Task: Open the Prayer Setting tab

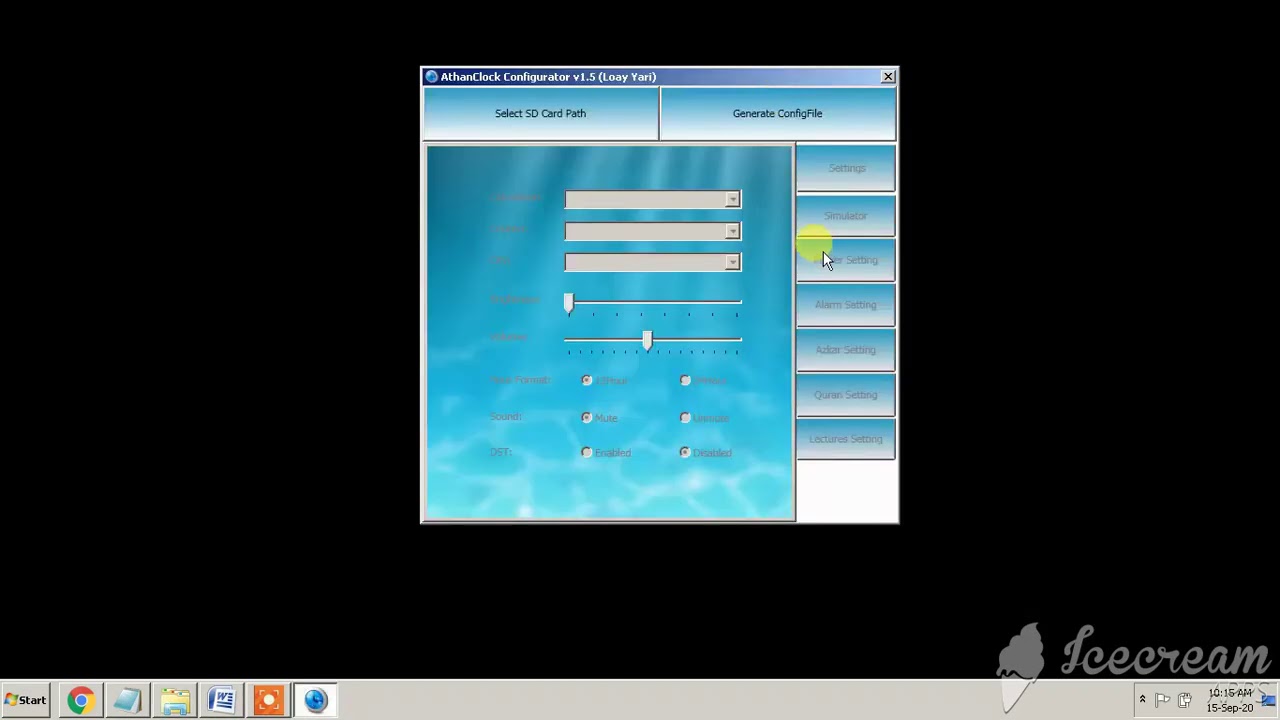Action: coord(846,260)
